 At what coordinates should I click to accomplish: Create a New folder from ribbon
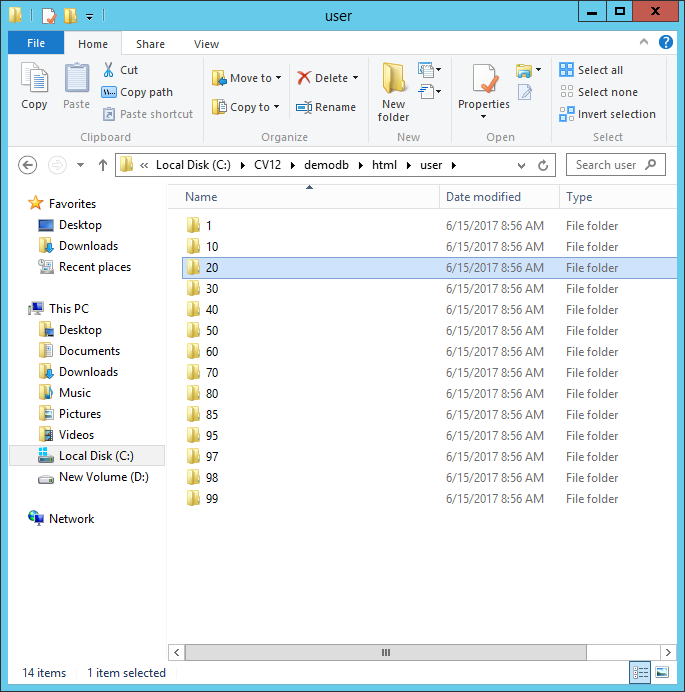coord(393,92)
